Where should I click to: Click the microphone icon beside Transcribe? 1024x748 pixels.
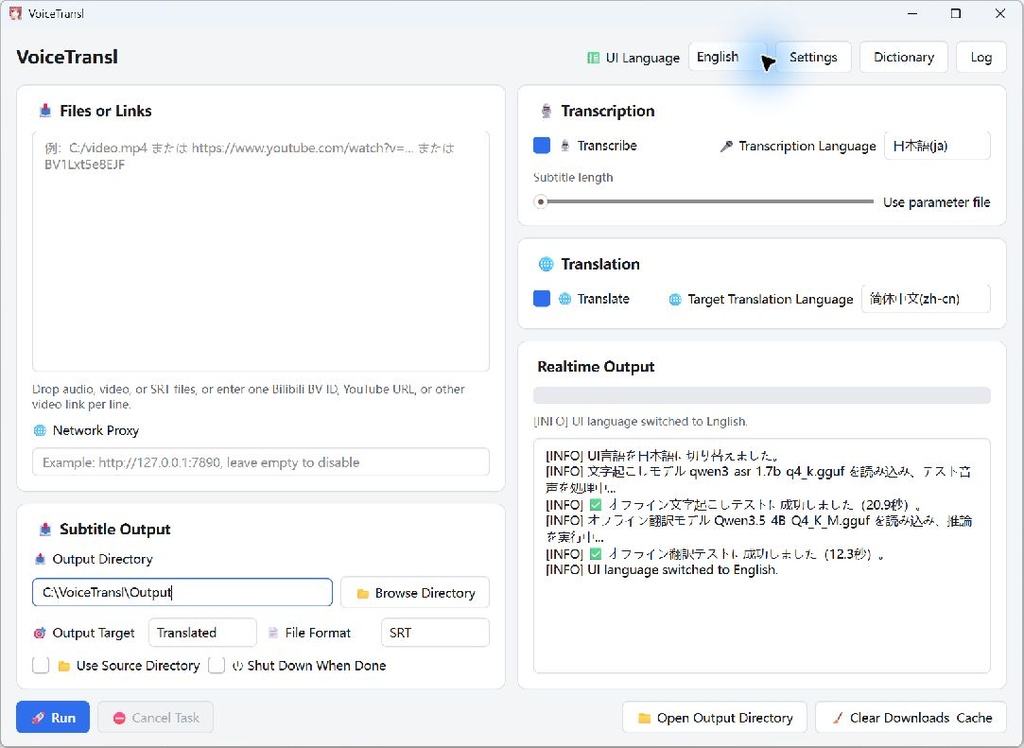tap(565, 146)
